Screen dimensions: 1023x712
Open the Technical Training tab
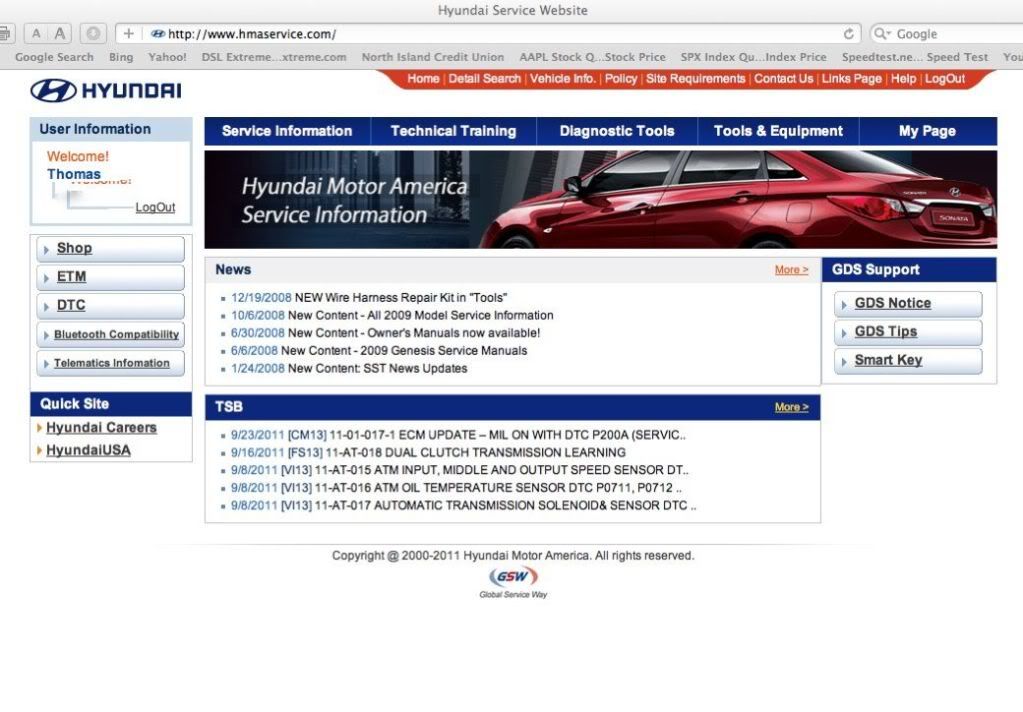[x=453, y=131]
